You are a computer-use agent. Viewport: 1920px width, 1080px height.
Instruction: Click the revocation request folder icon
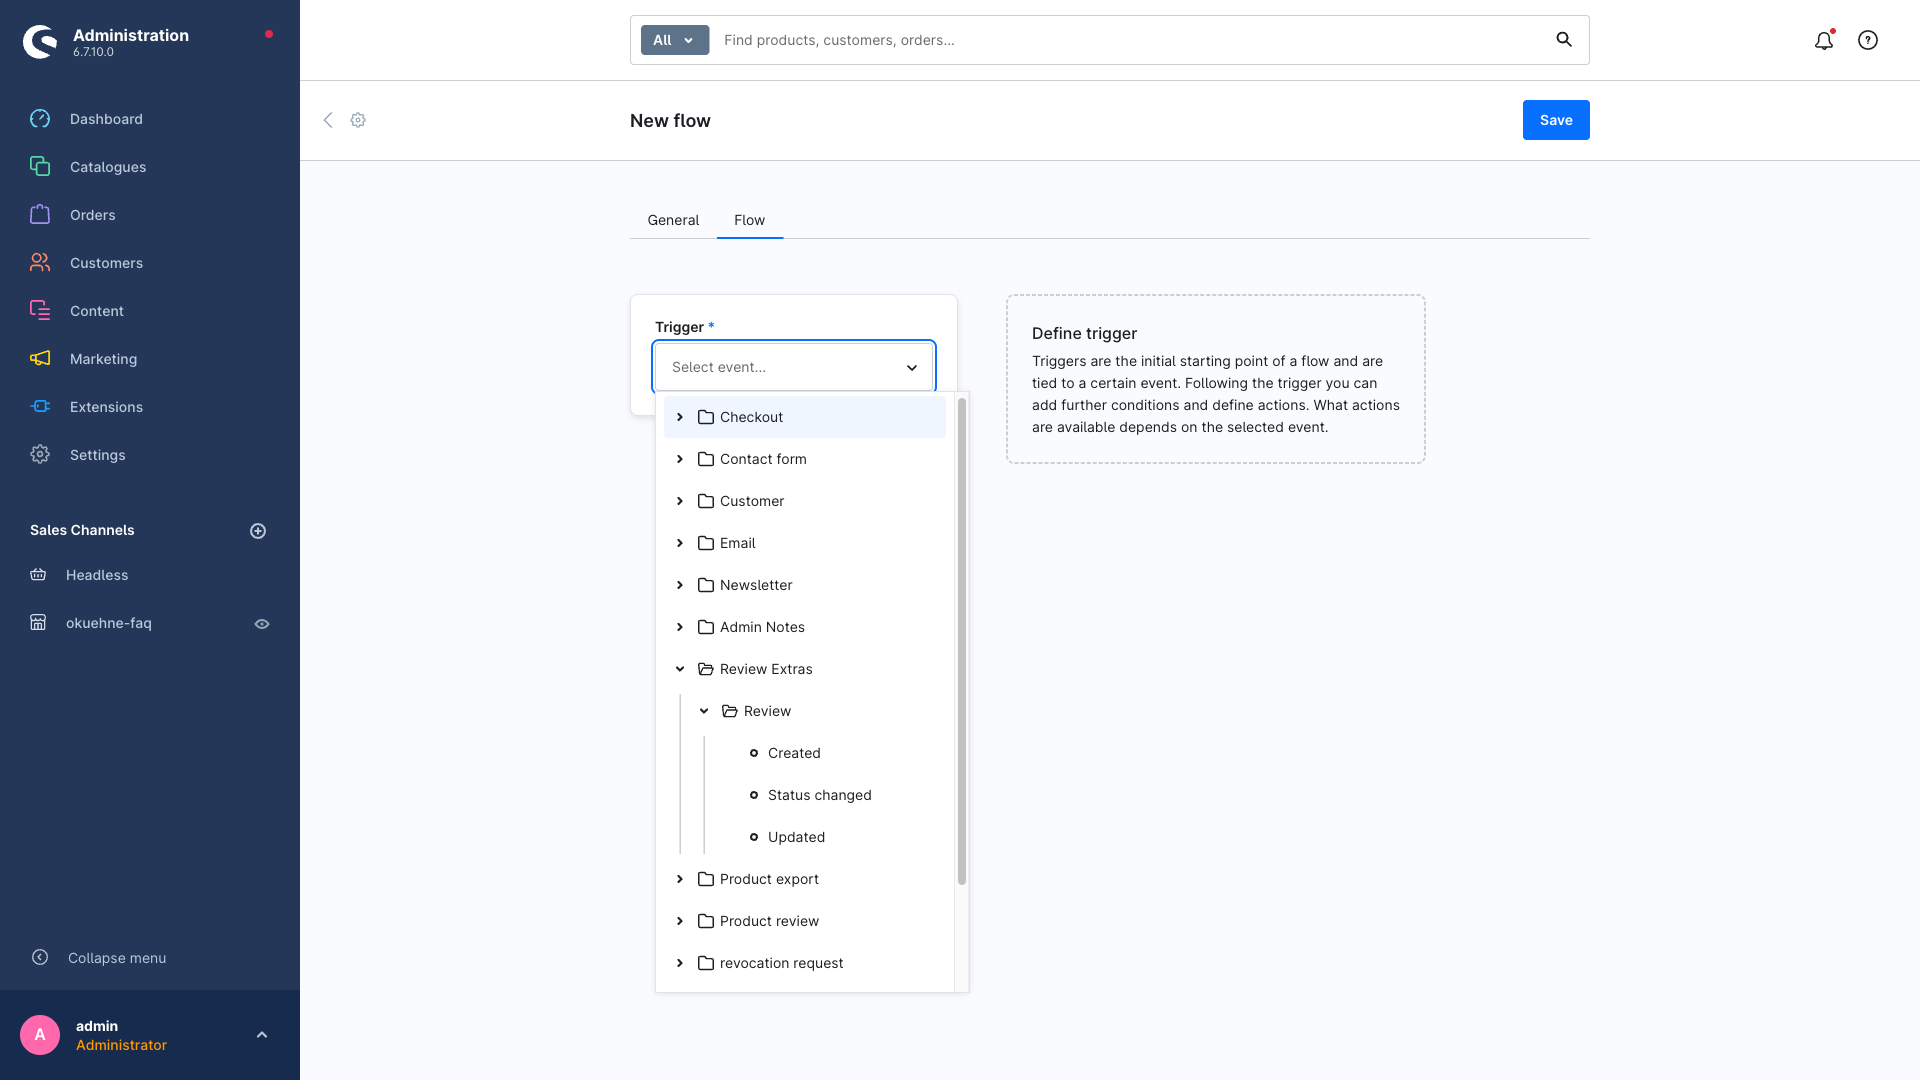[706, 963]
